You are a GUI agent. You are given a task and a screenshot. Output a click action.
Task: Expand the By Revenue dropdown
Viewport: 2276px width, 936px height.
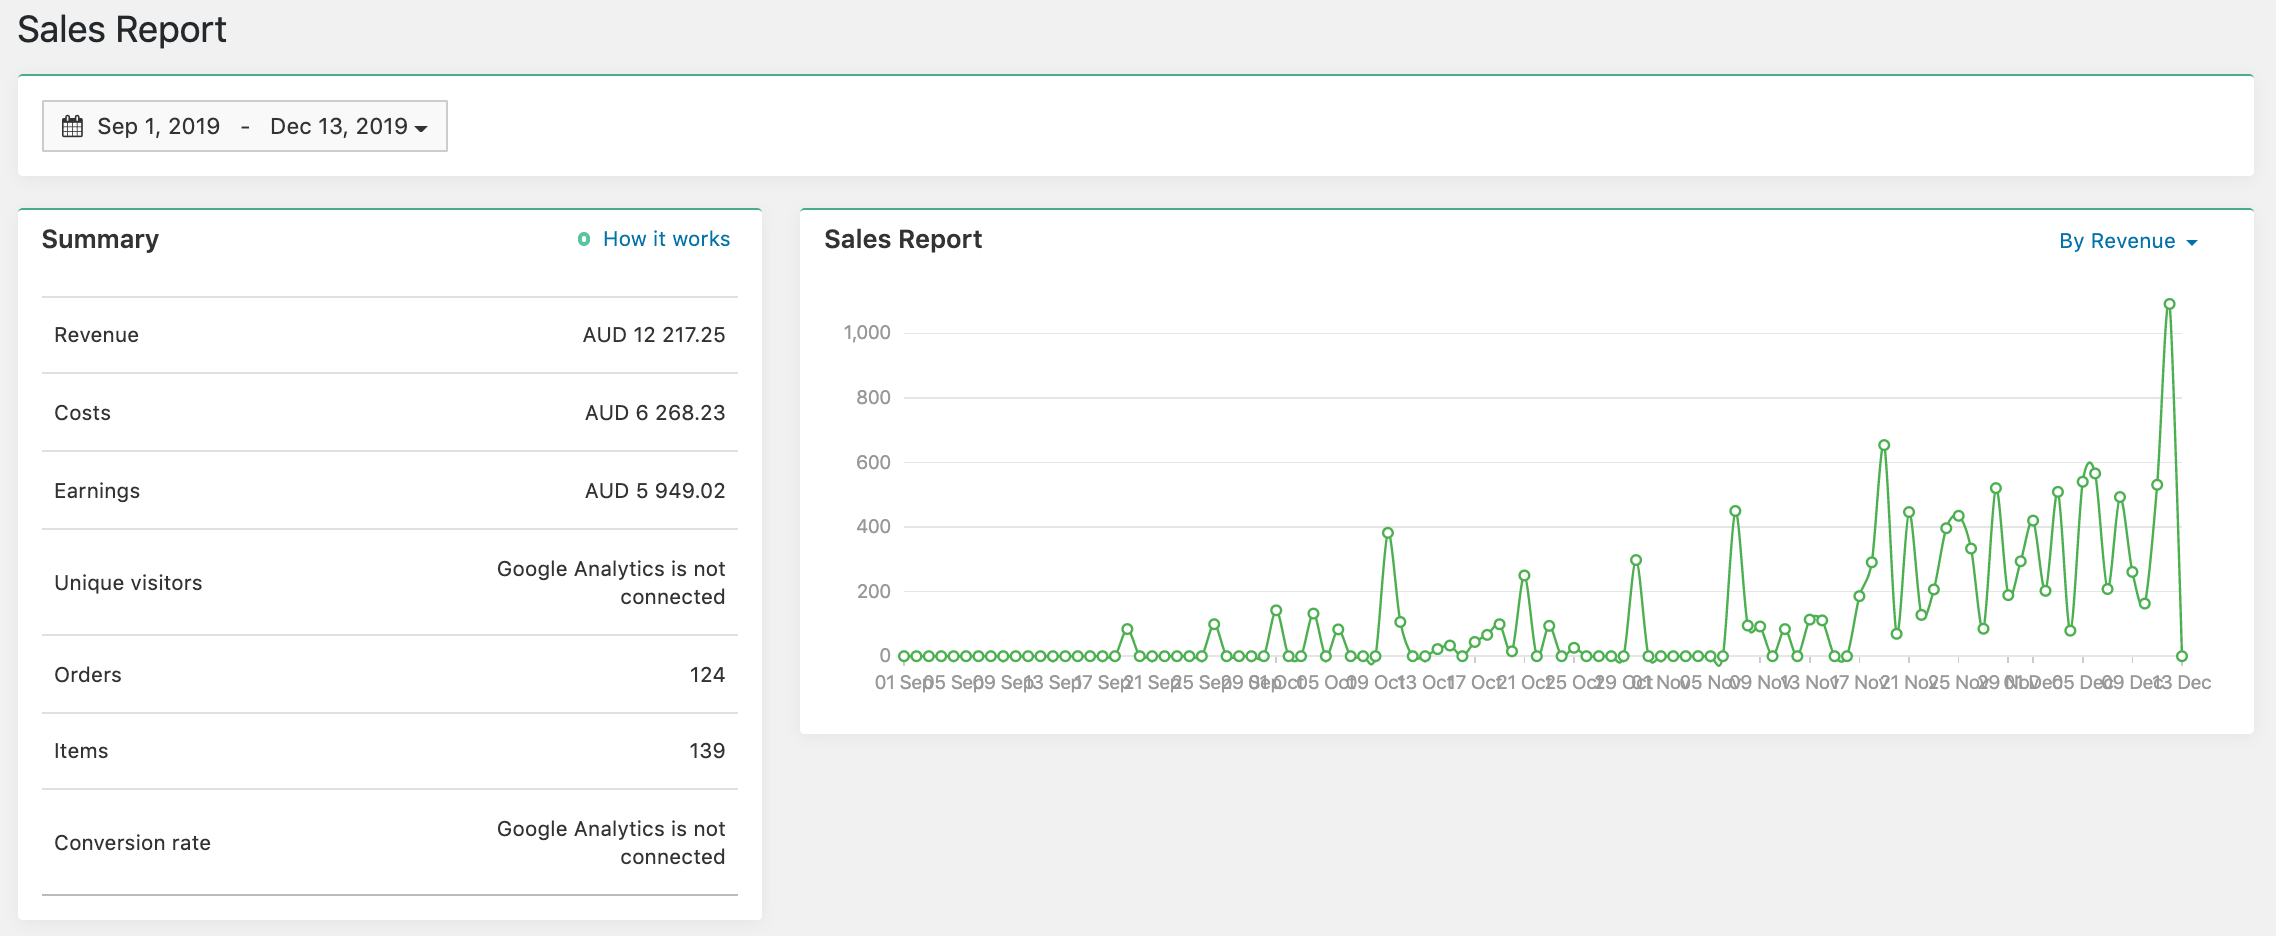tap(2127, 241)
